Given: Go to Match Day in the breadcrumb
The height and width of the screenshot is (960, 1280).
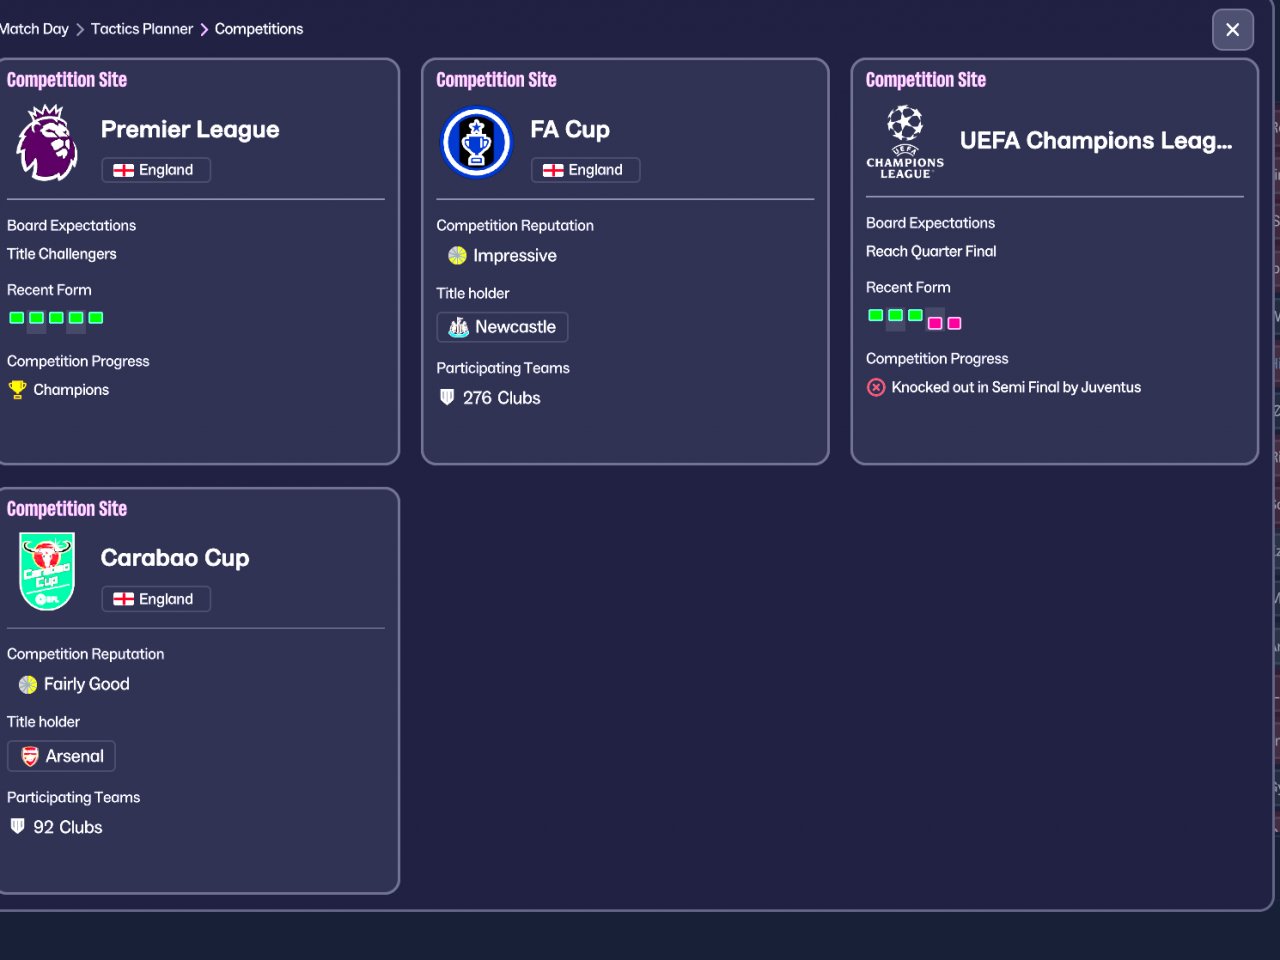Looking at the screenshot, I should coord(34,29).
